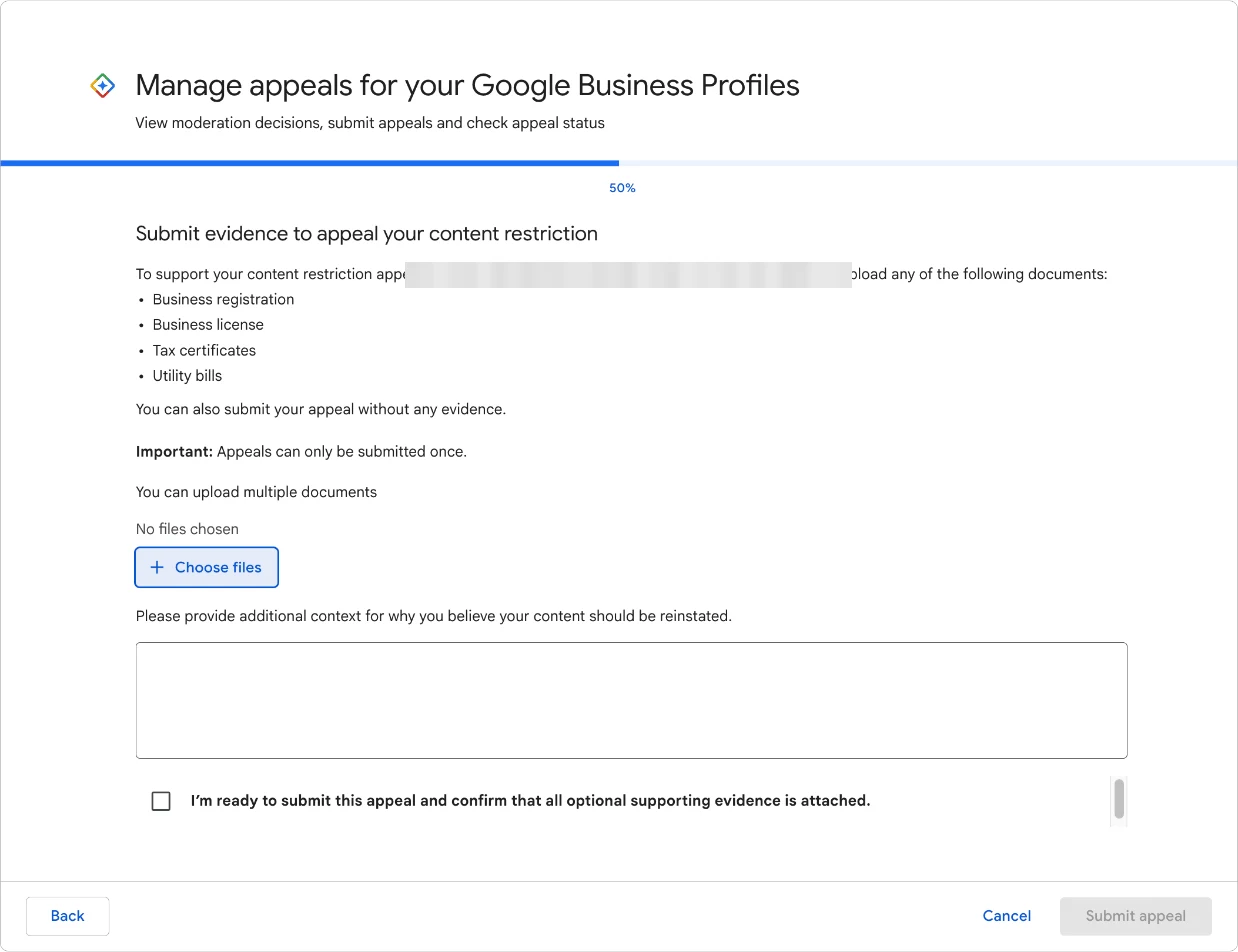The height and width of the screenshot is (952, 1238).
Task: Click the Submit appeal button
Action: [x=1136, y=916]
